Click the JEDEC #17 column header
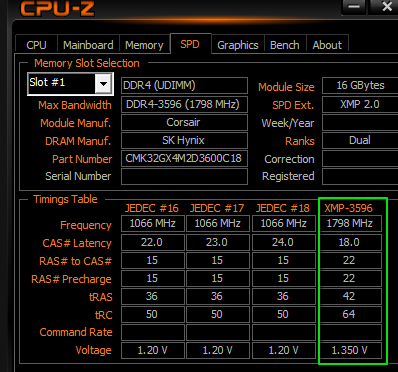398x372 pixels. [217, 208]
